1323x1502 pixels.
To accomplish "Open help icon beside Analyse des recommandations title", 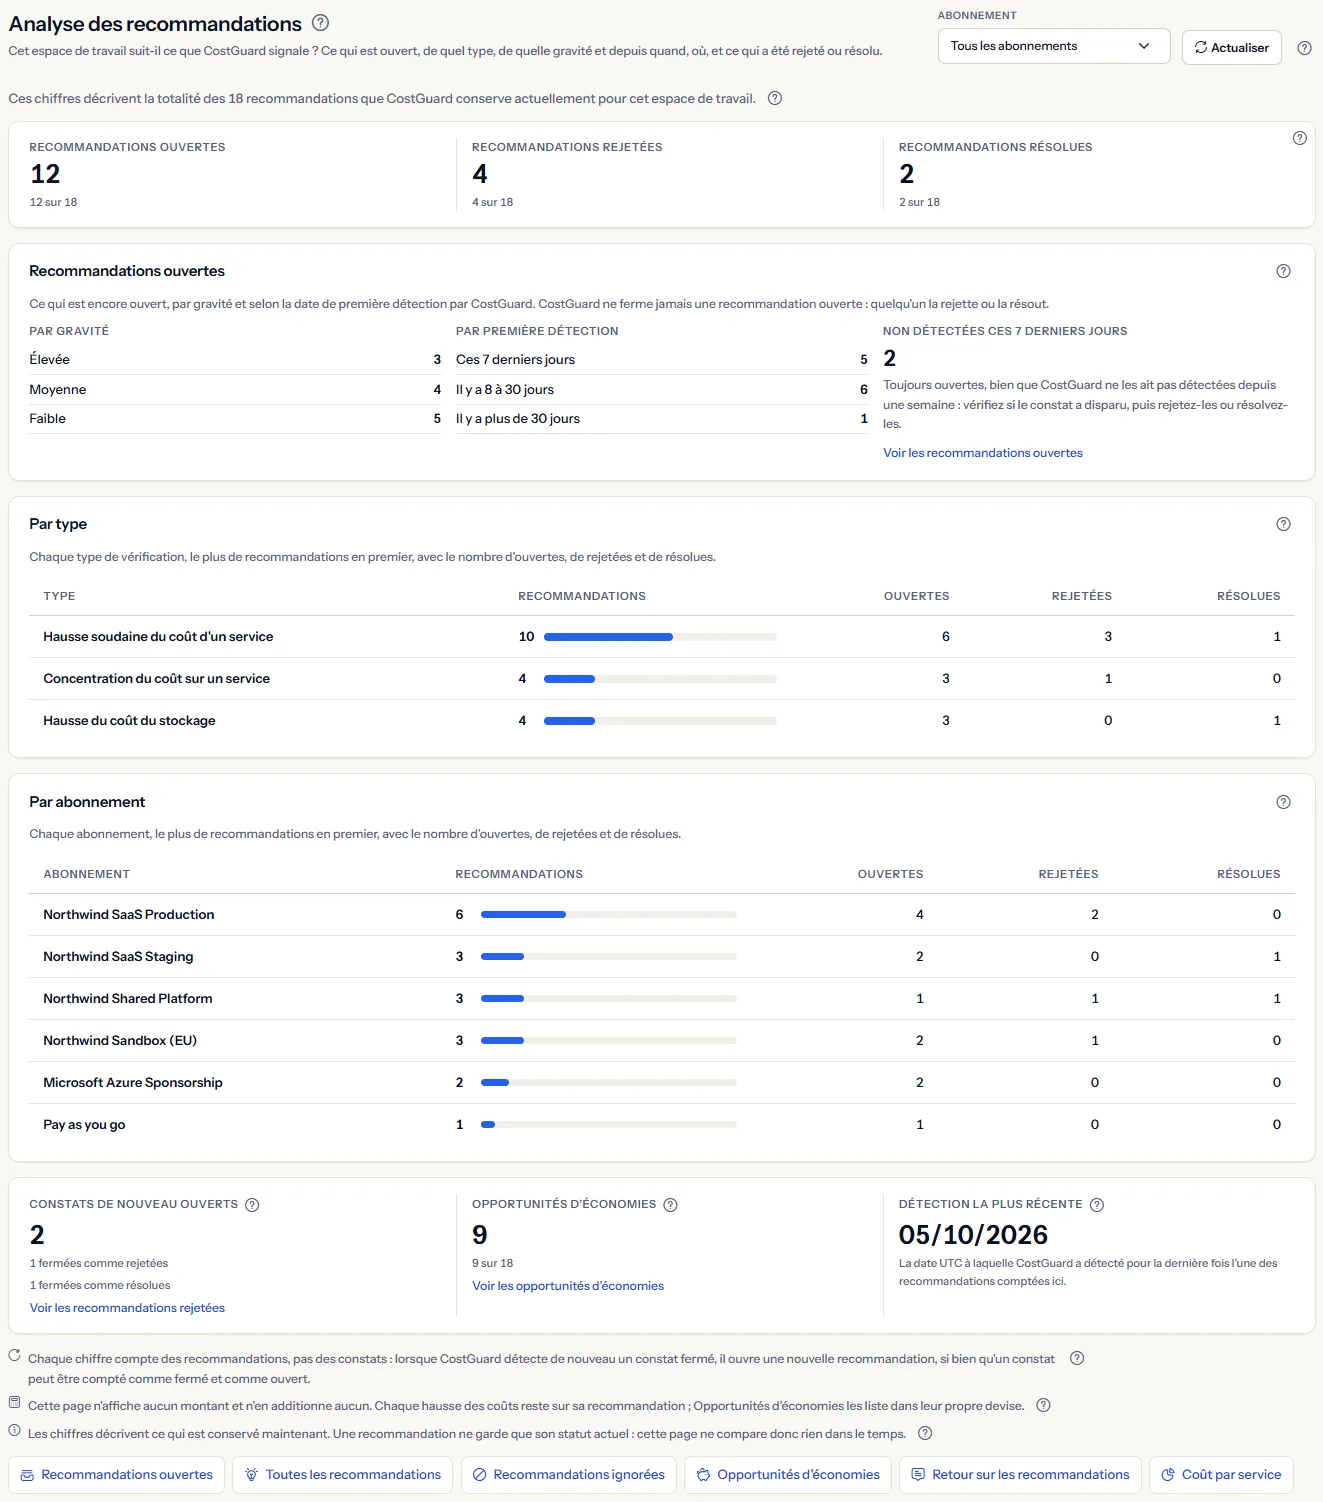I will click(x=321, y=23).
